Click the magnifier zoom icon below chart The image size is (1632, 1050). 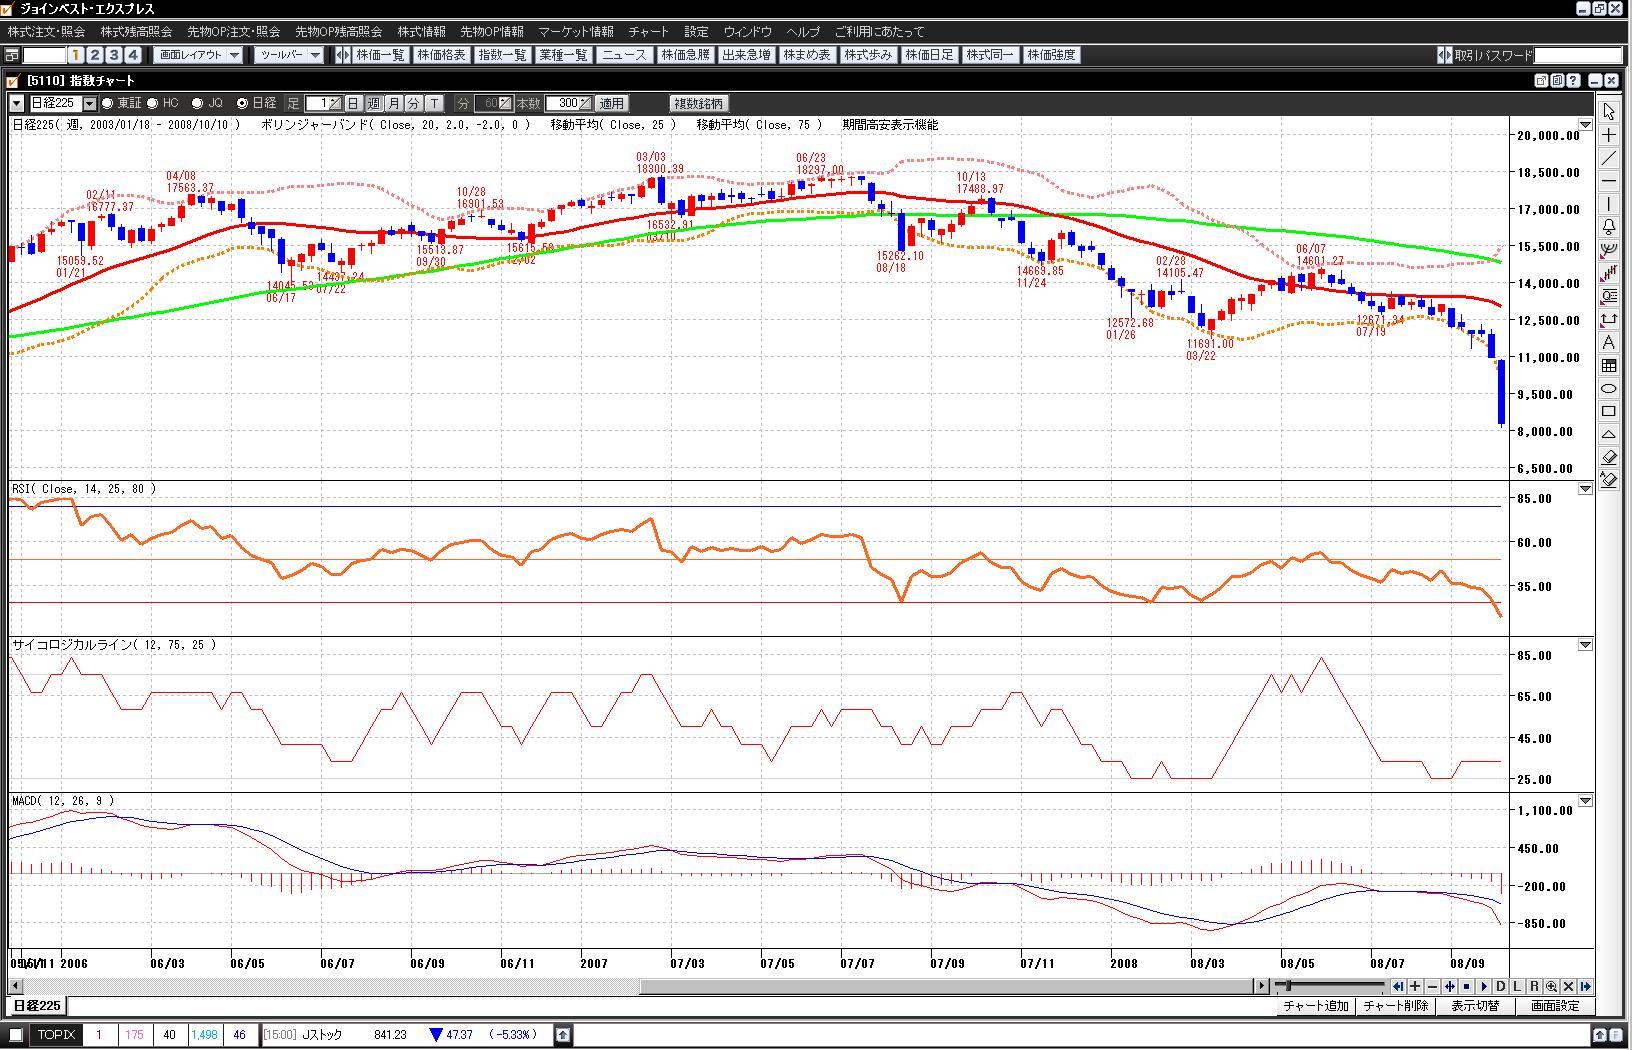(x=1551, y=986)
